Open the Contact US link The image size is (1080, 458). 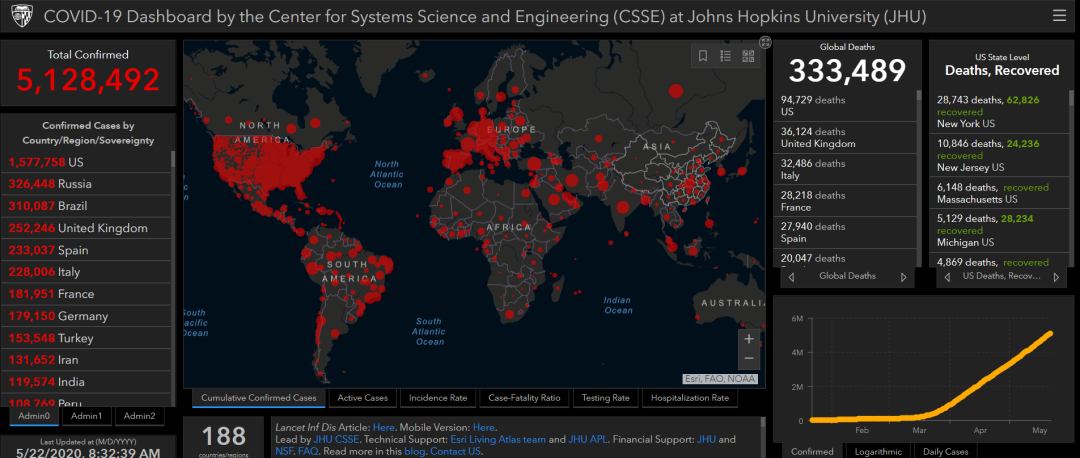tap(455, 452)
